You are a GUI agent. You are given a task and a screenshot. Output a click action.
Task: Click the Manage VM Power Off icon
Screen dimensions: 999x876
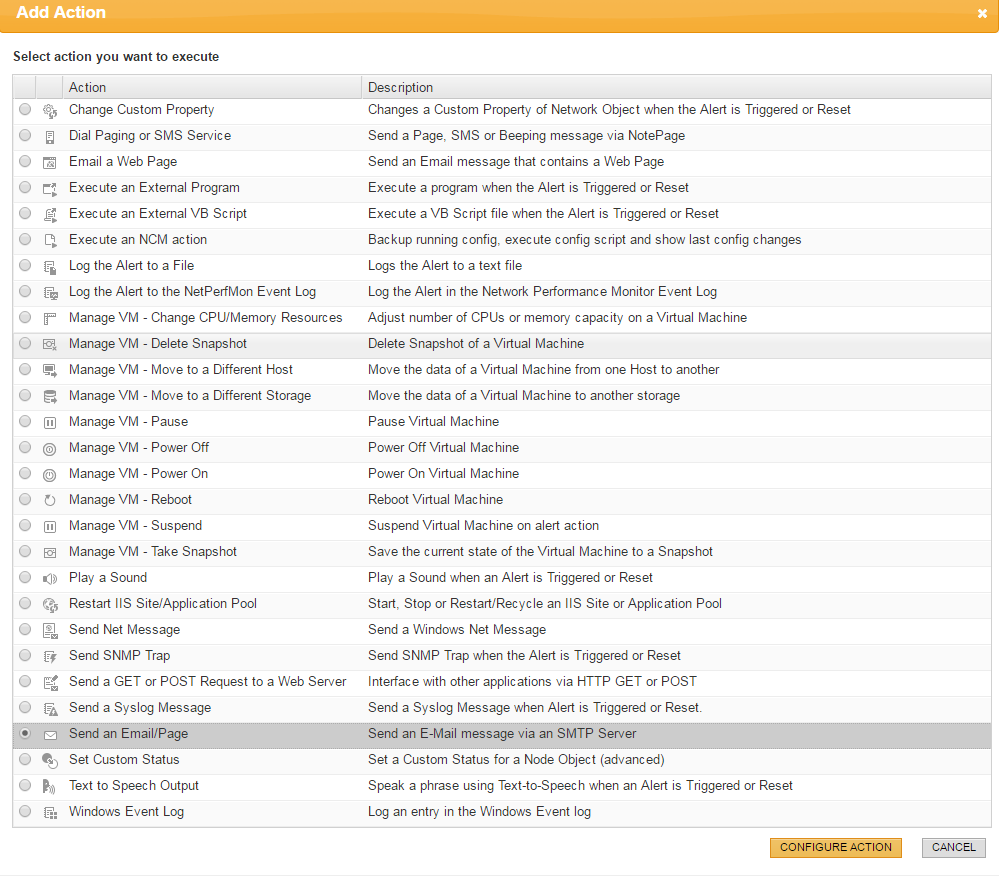pos(50,449)
